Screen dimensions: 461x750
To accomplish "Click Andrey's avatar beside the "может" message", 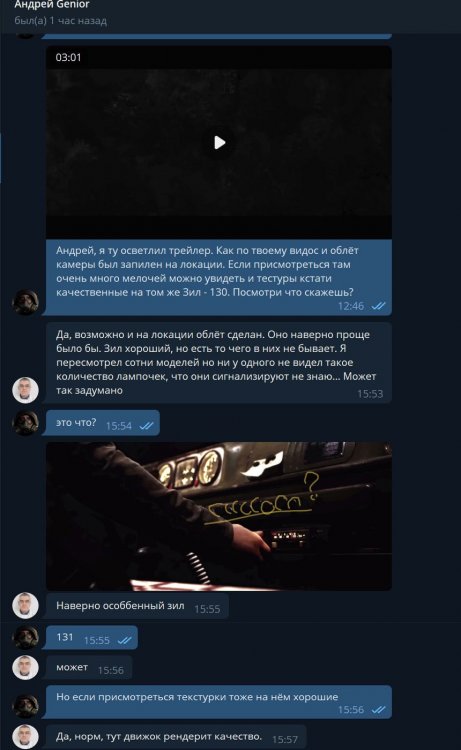I will click(x=25, y=667).
